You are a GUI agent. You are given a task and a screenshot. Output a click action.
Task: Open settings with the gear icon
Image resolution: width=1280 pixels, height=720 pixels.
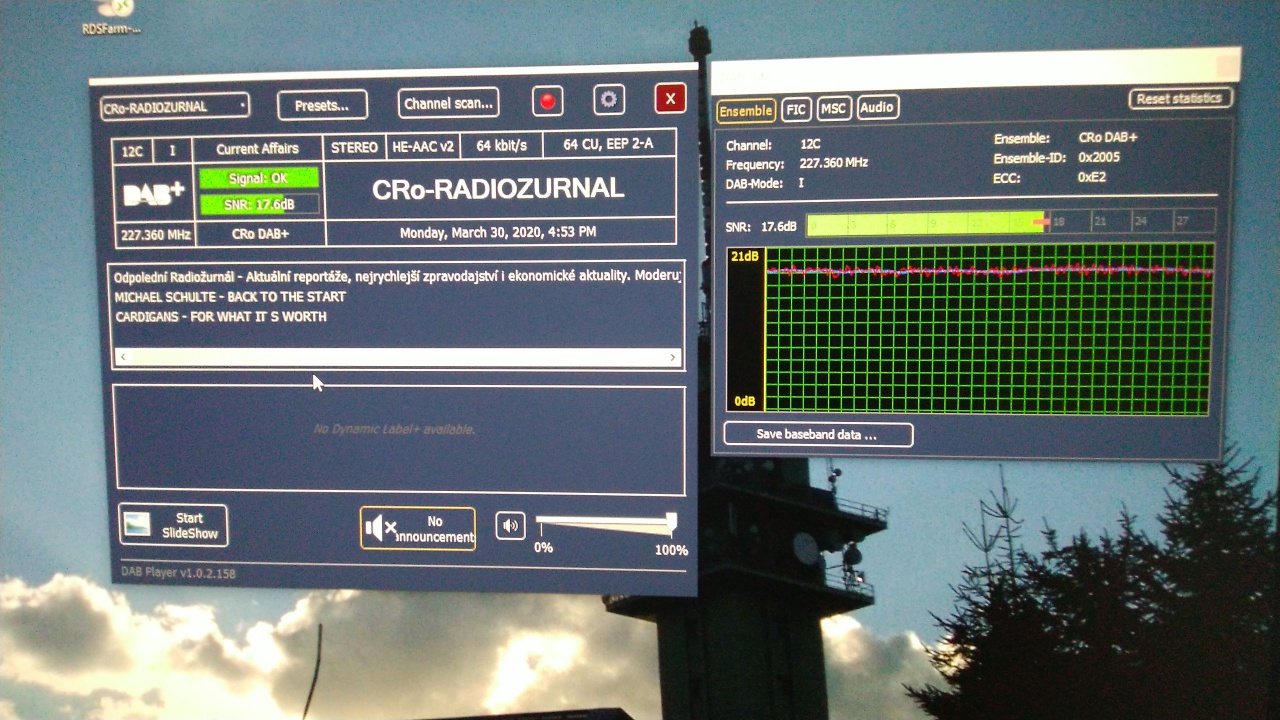coord(609,99)
